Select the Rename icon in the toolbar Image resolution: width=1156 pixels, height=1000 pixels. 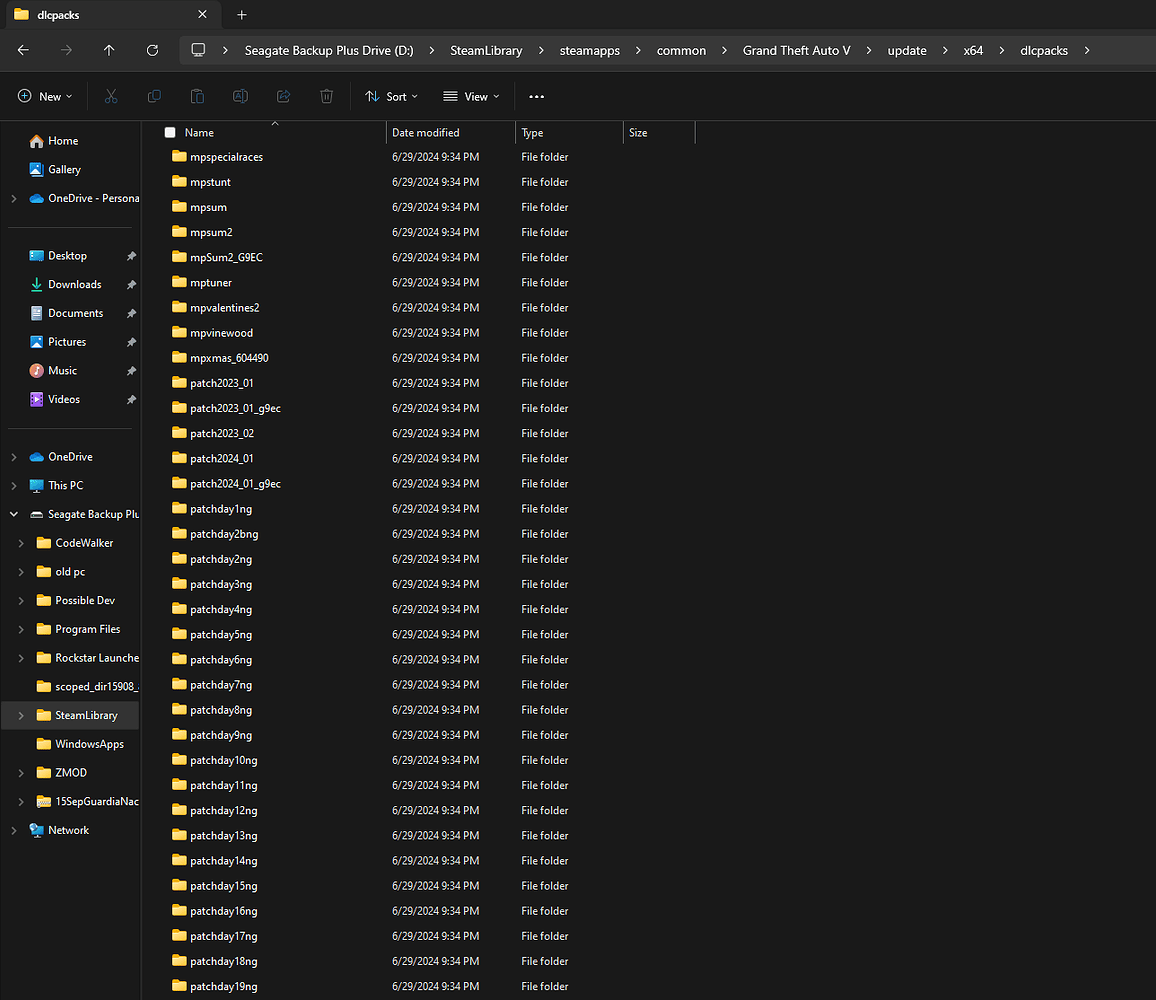click(x=240, y=96)
